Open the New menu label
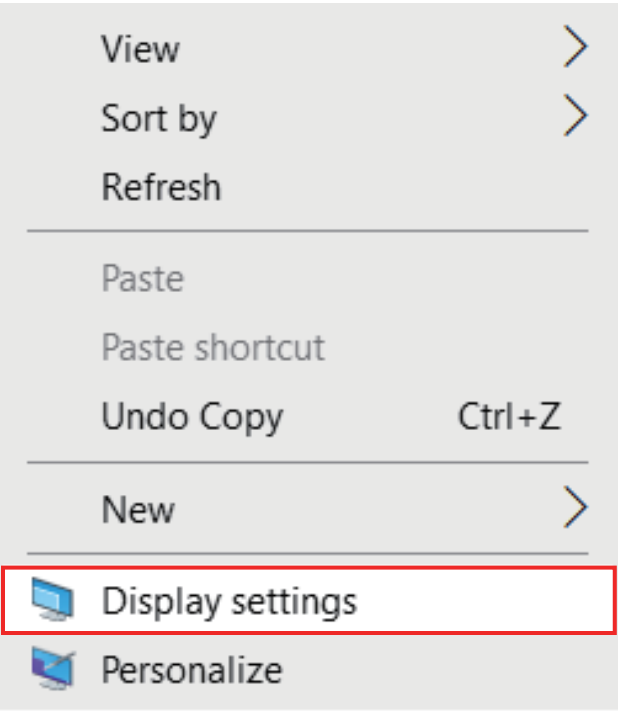Viewport: 620px width, 713px height. click(137, 508)
